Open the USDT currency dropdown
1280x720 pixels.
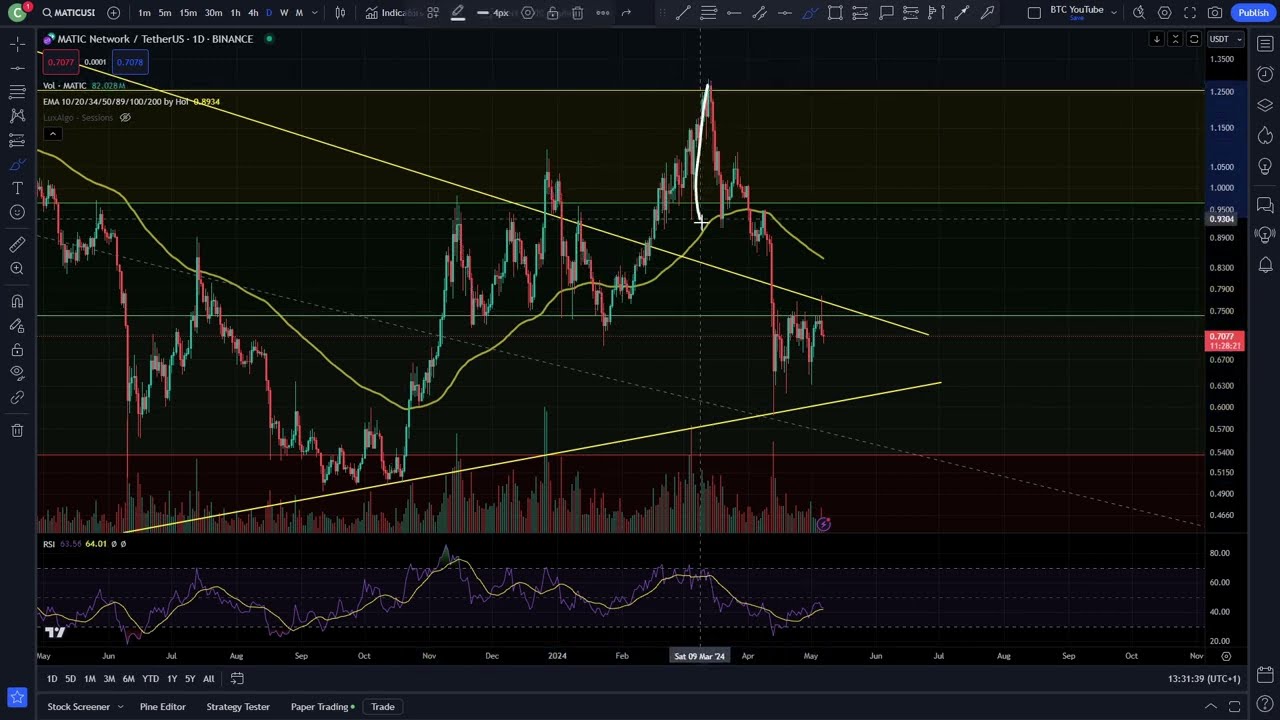pos(1225,39)
